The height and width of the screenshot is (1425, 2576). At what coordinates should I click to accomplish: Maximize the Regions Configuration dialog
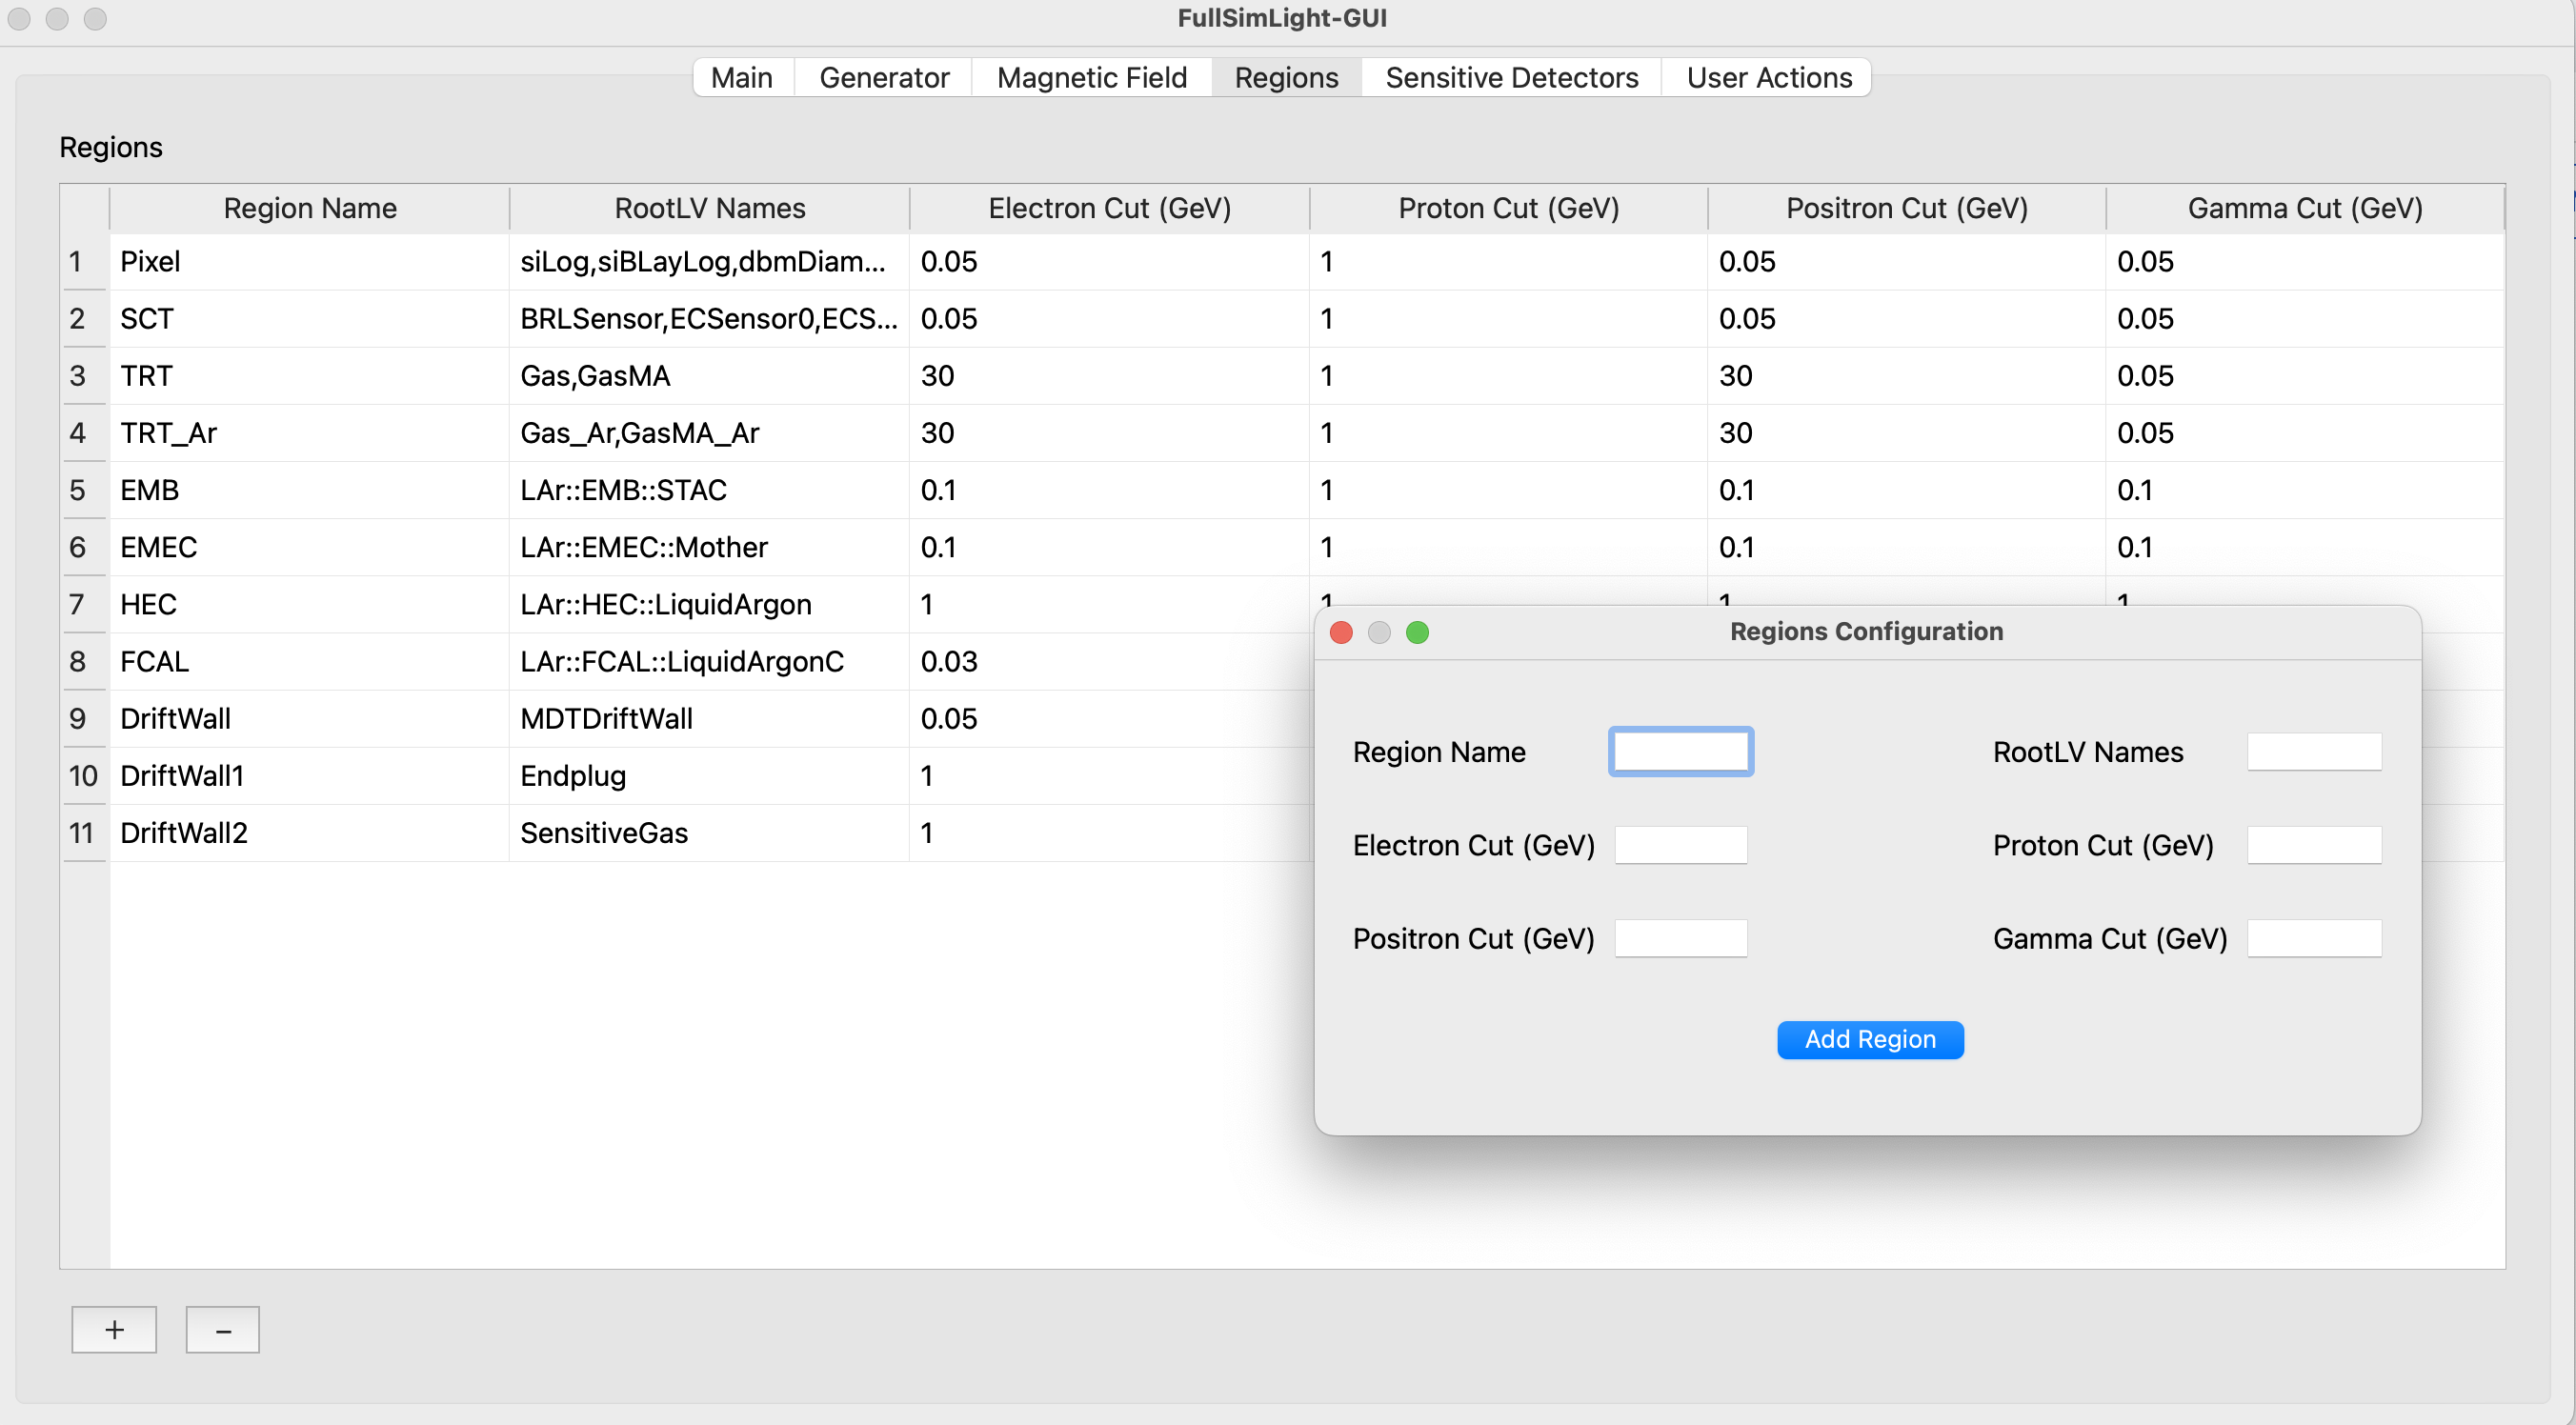1417,632
